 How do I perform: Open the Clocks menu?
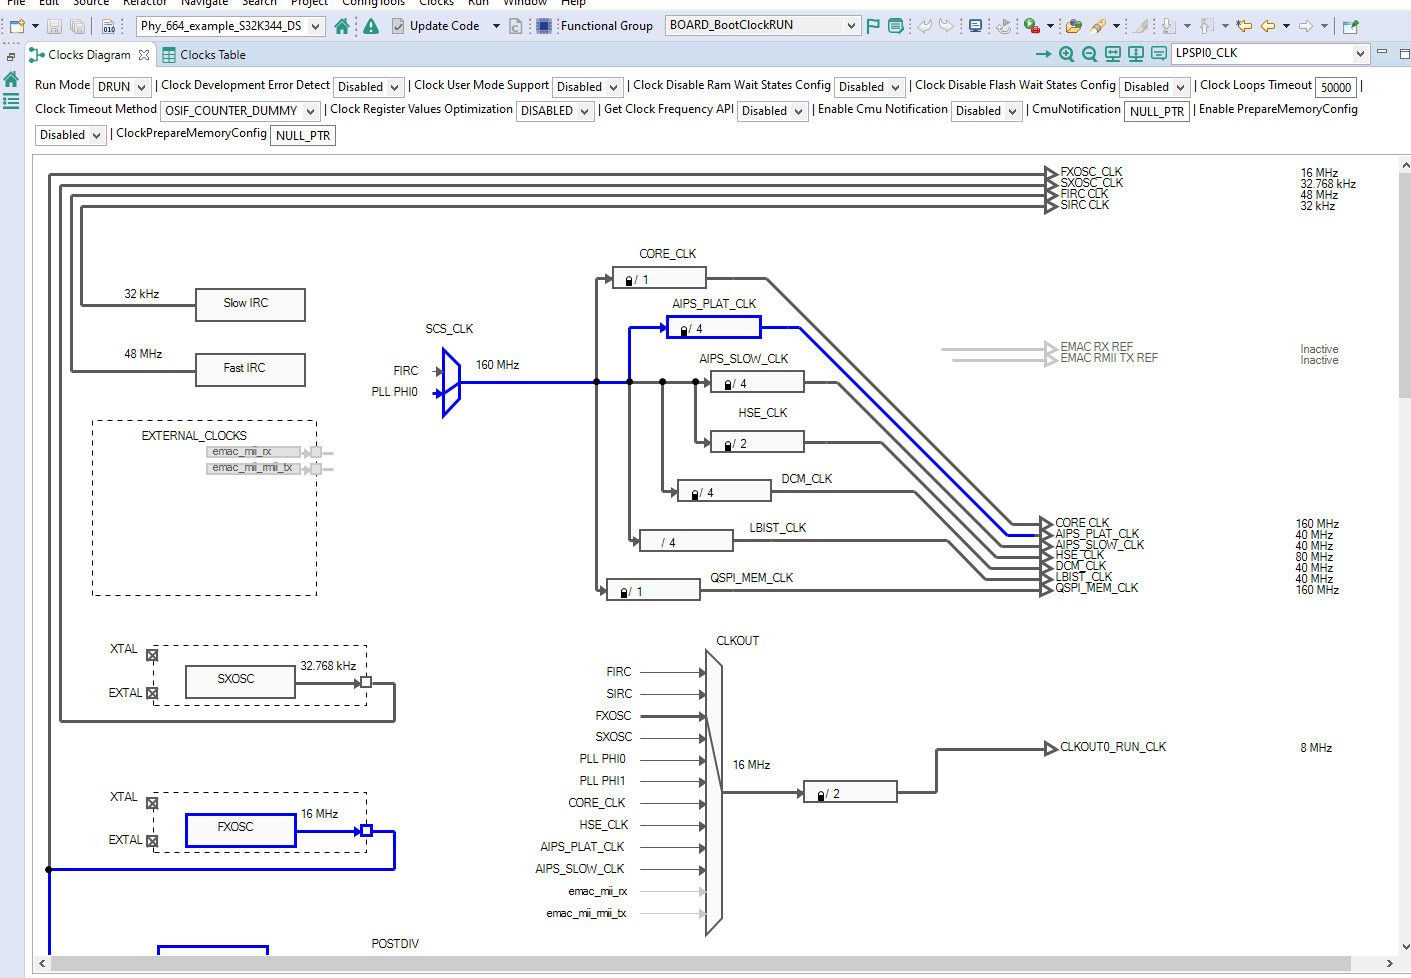tap(436, 3)
